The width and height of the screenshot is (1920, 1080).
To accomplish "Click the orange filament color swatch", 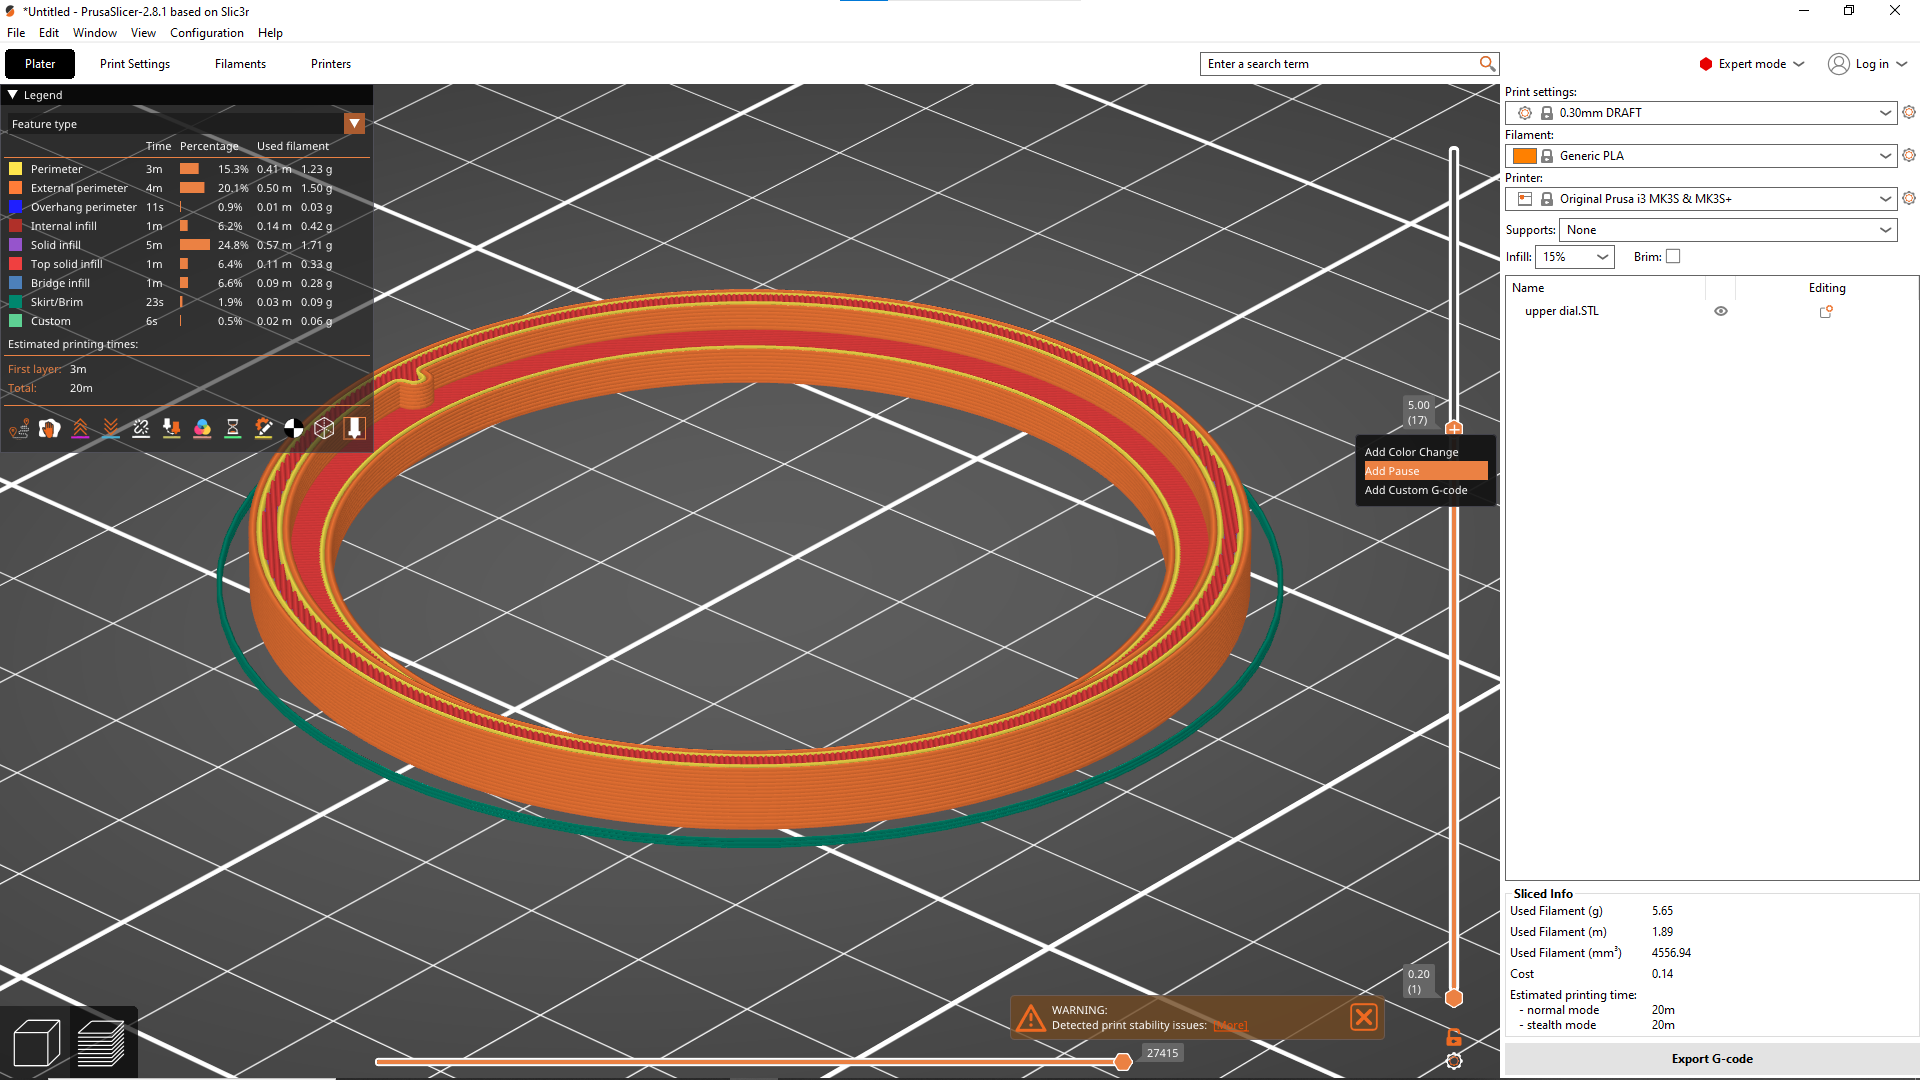I will point(1524,156).
